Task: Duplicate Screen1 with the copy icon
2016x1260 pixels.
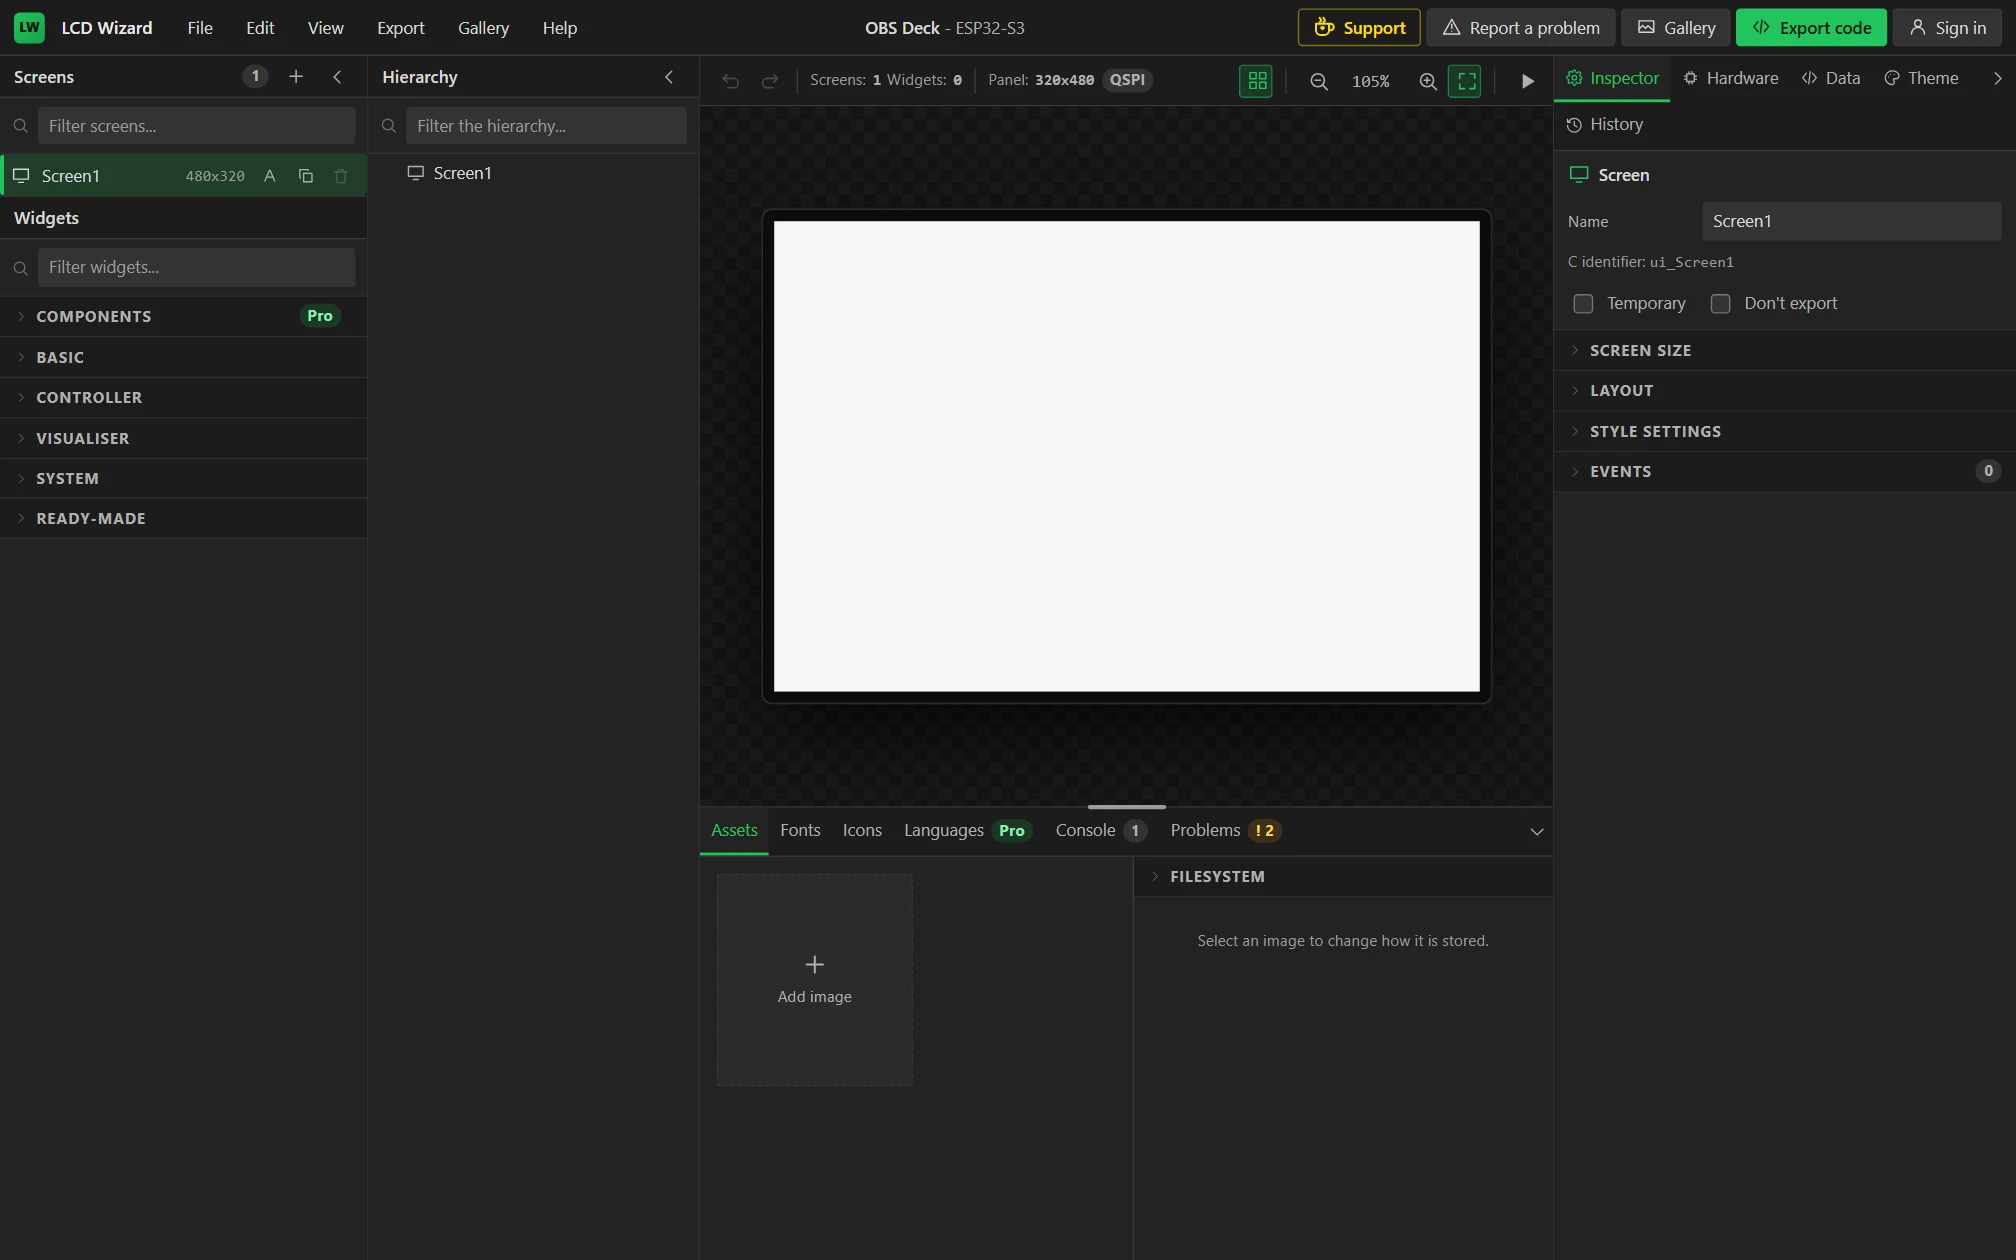Action: 306,176
